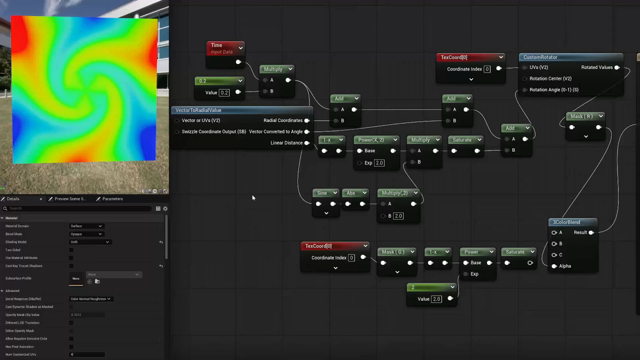The image size is (640, 360).
Task: Click the 3ColorBlend A input pin
Action: pyautogui.click(x=554, y=233)
